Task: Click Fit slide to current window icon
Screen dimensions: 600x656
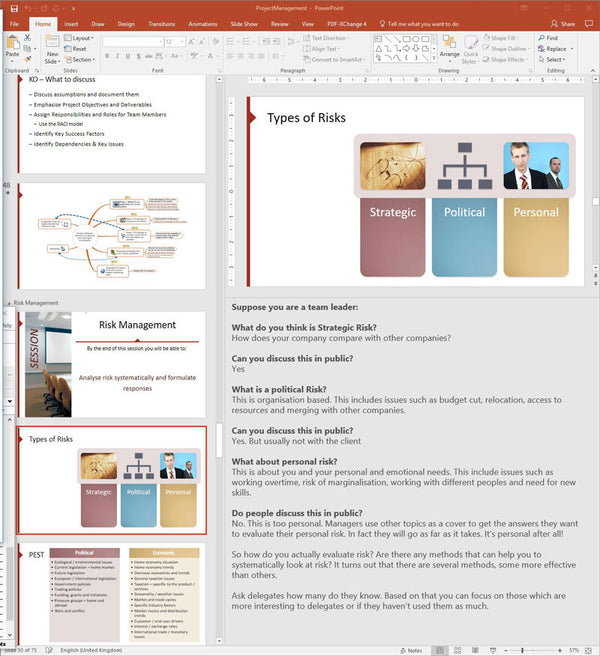Action: click(588, 650)
